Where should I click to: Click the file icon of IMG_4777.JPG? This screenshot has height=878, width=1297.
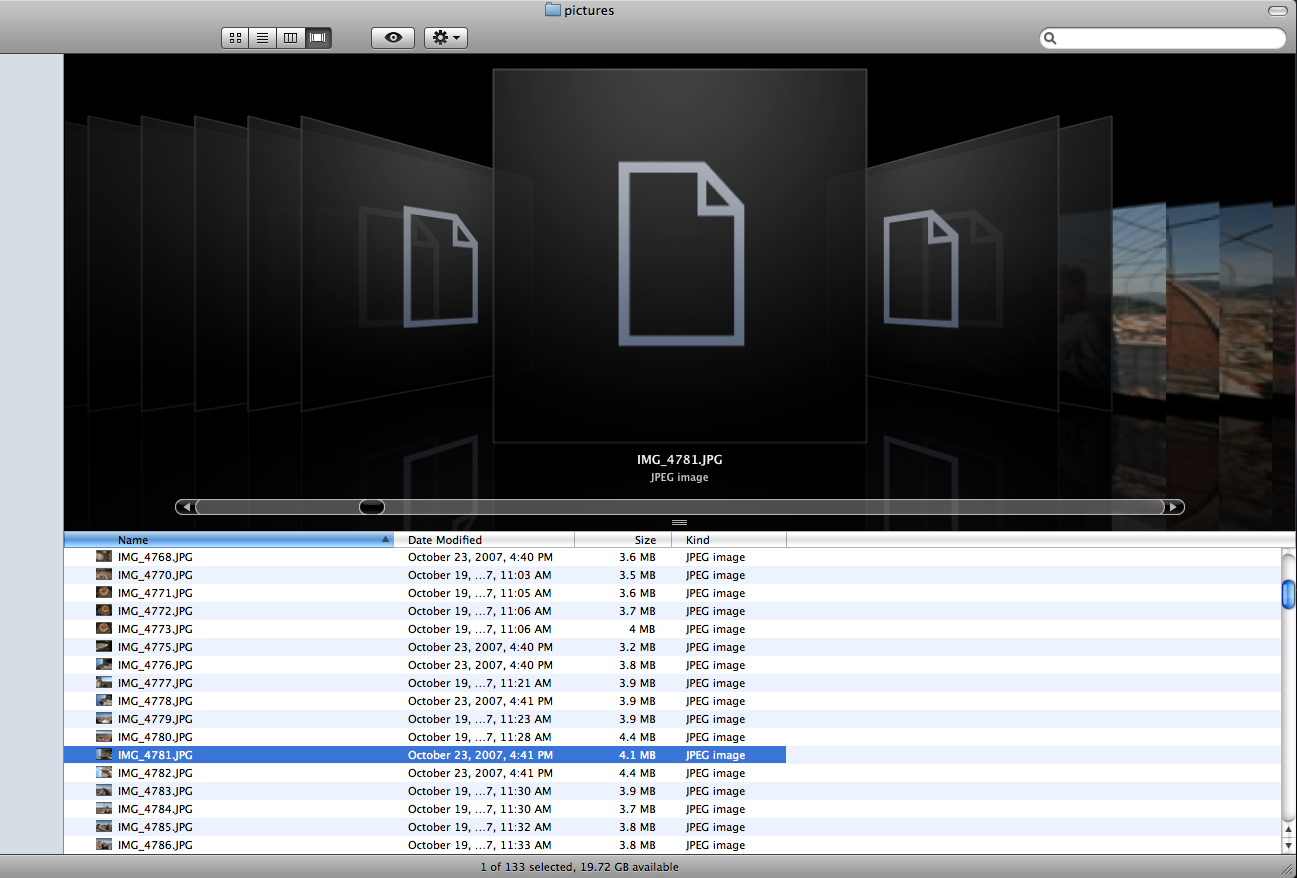tap(104, 683)
